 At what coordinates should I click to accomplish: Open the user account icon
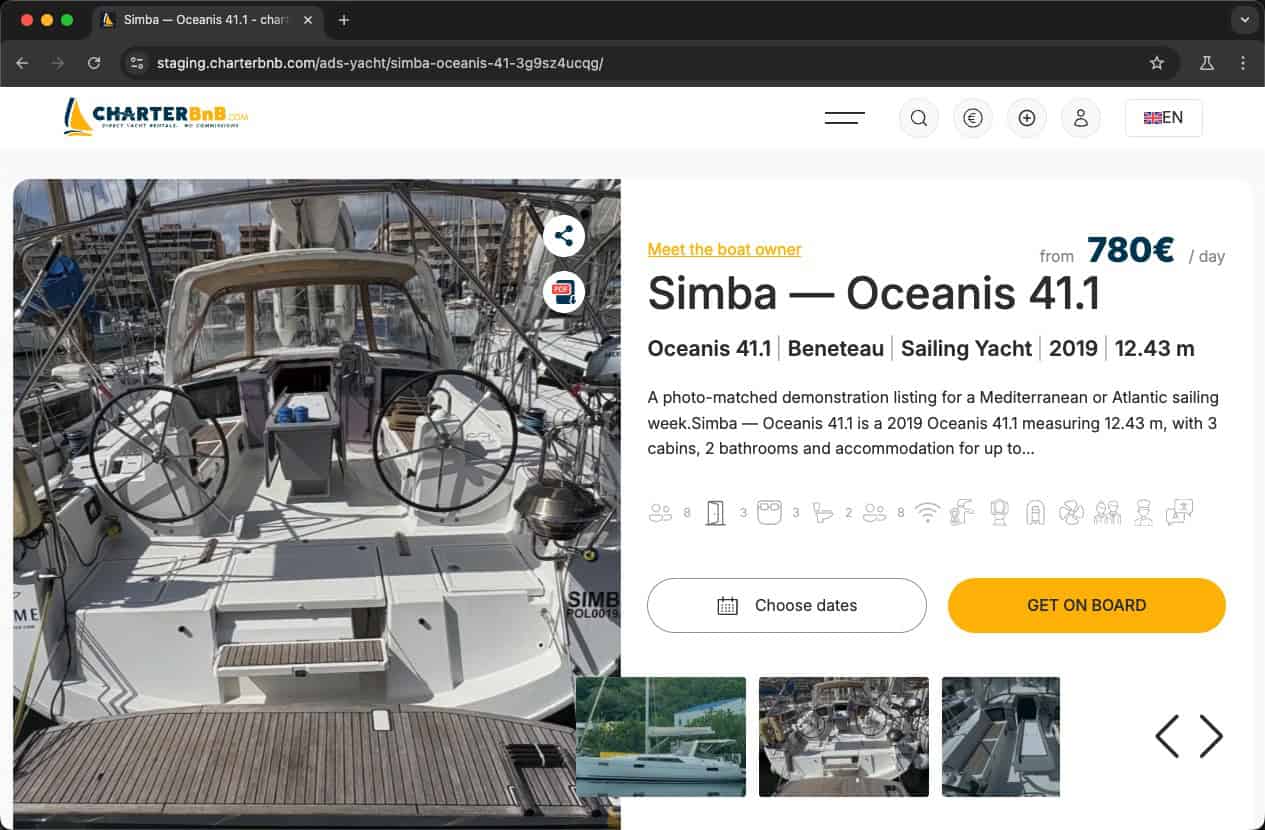[1080, 118]
